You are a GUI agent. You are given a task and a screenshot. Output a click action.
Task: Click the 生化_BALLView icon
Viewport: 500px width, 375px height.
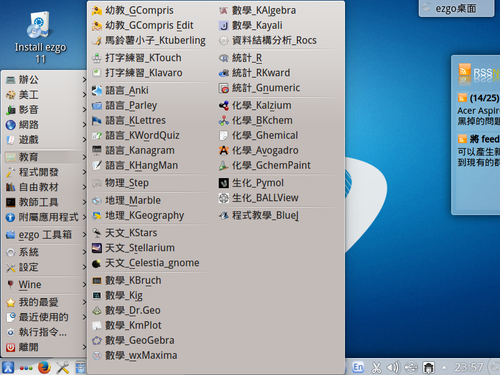point(223,198)
